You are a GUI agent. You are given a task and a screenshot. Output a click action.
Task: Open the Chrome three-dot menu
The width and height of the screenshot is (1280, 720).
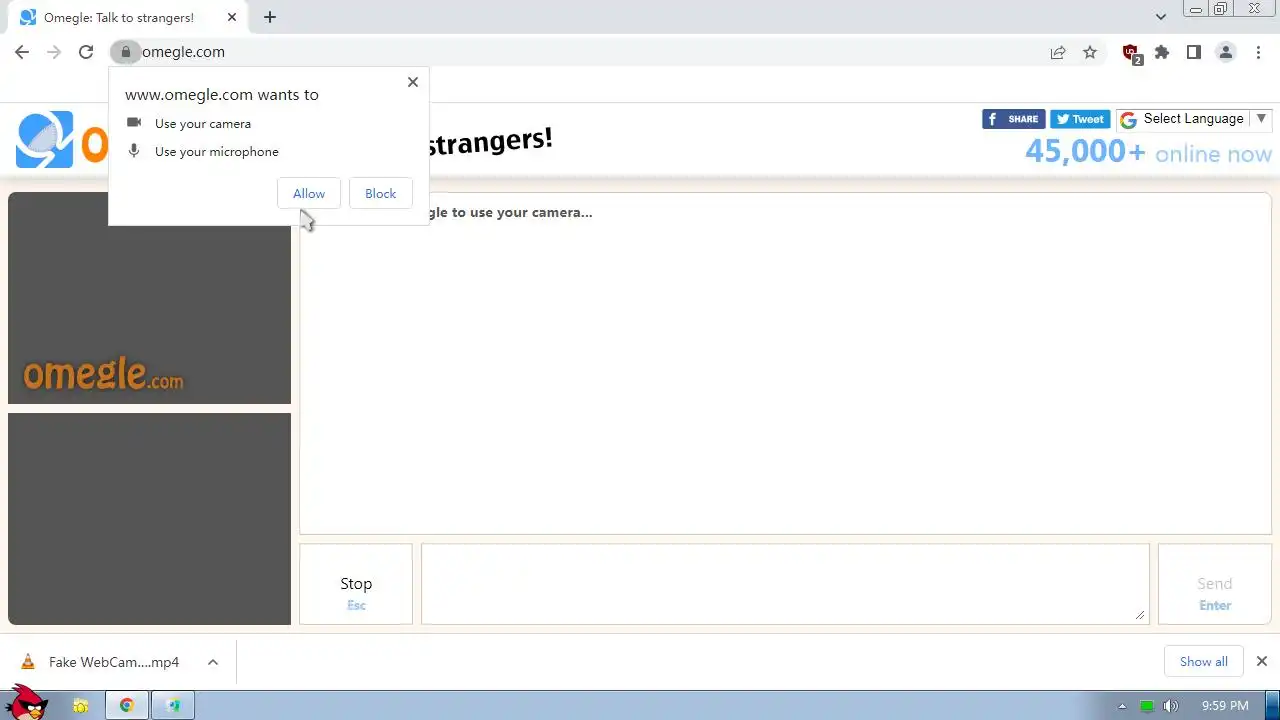click(1258, 52)
